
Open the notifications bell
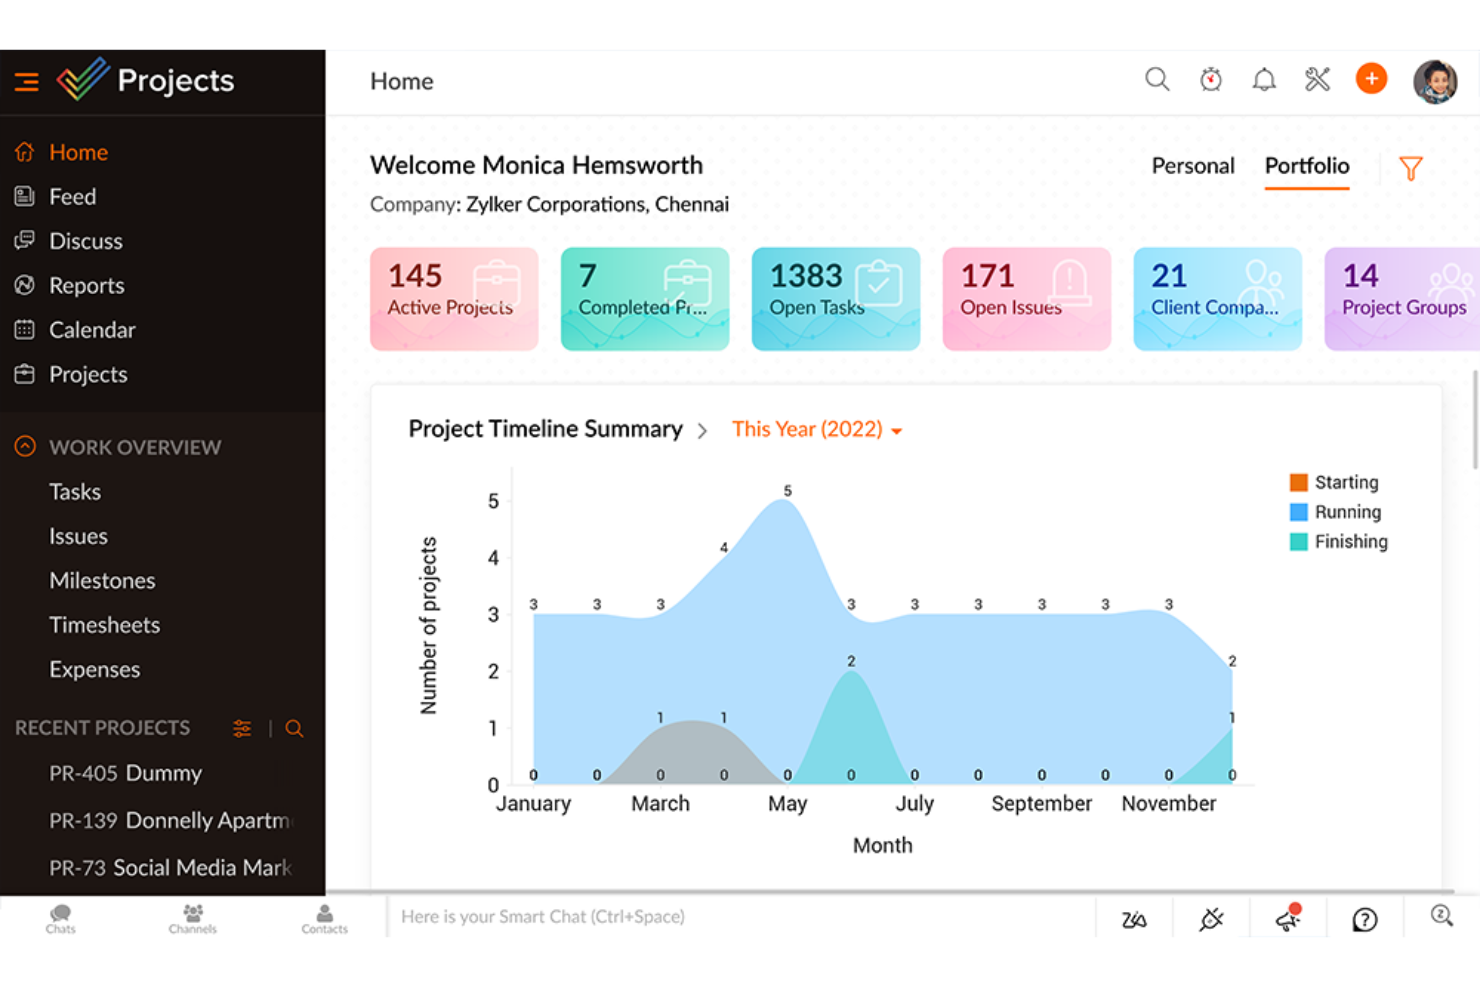[x=1264, y=78]
